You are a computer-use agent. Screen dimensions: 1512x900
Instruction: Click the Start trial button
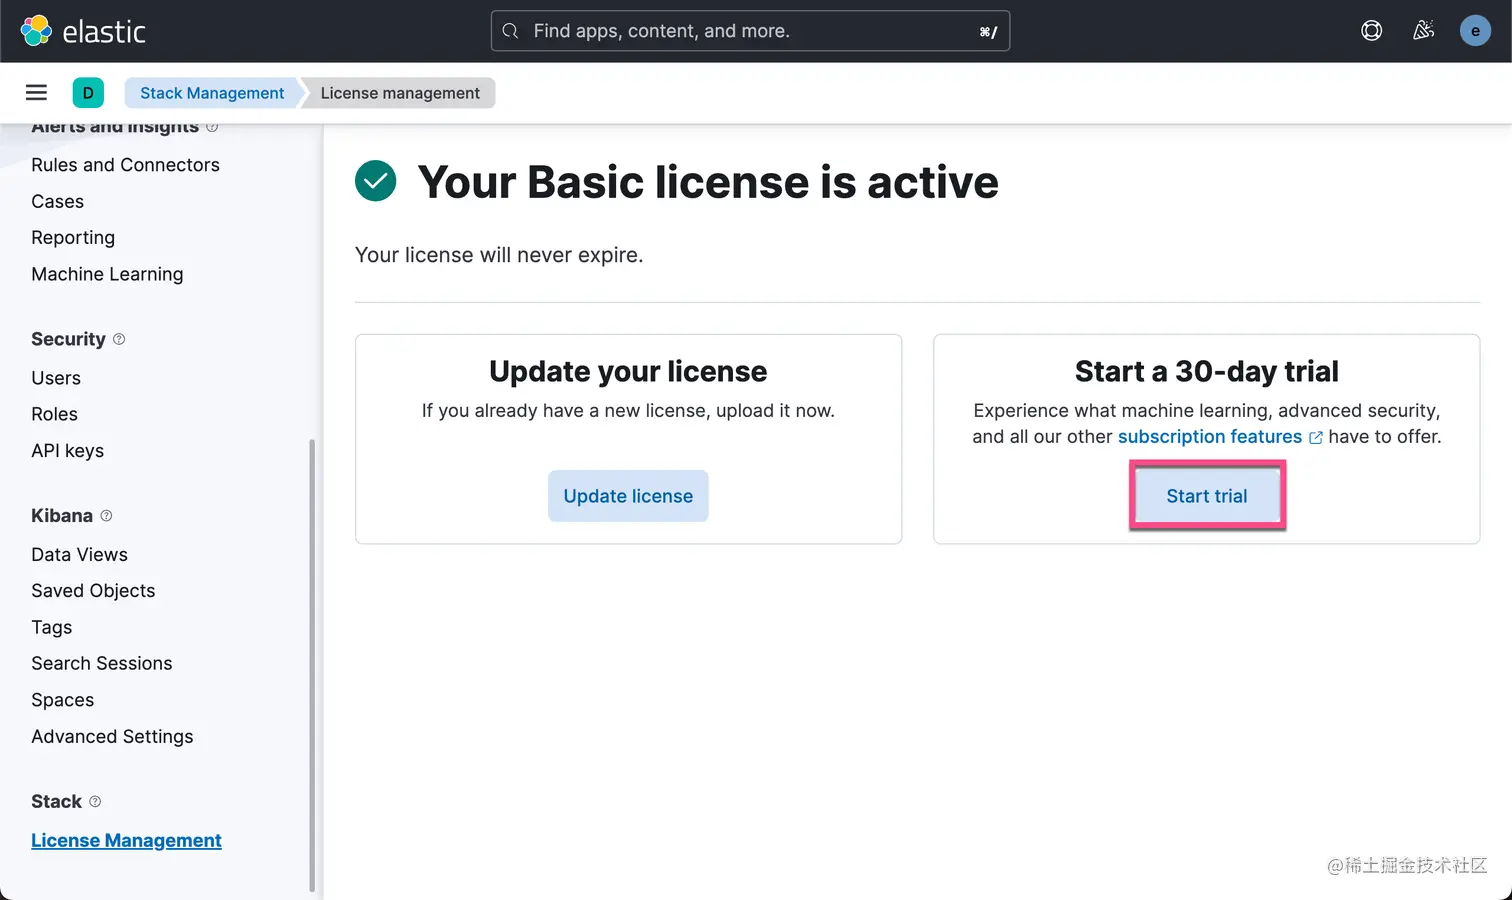pyautogui.click(x=1207, y=496)
